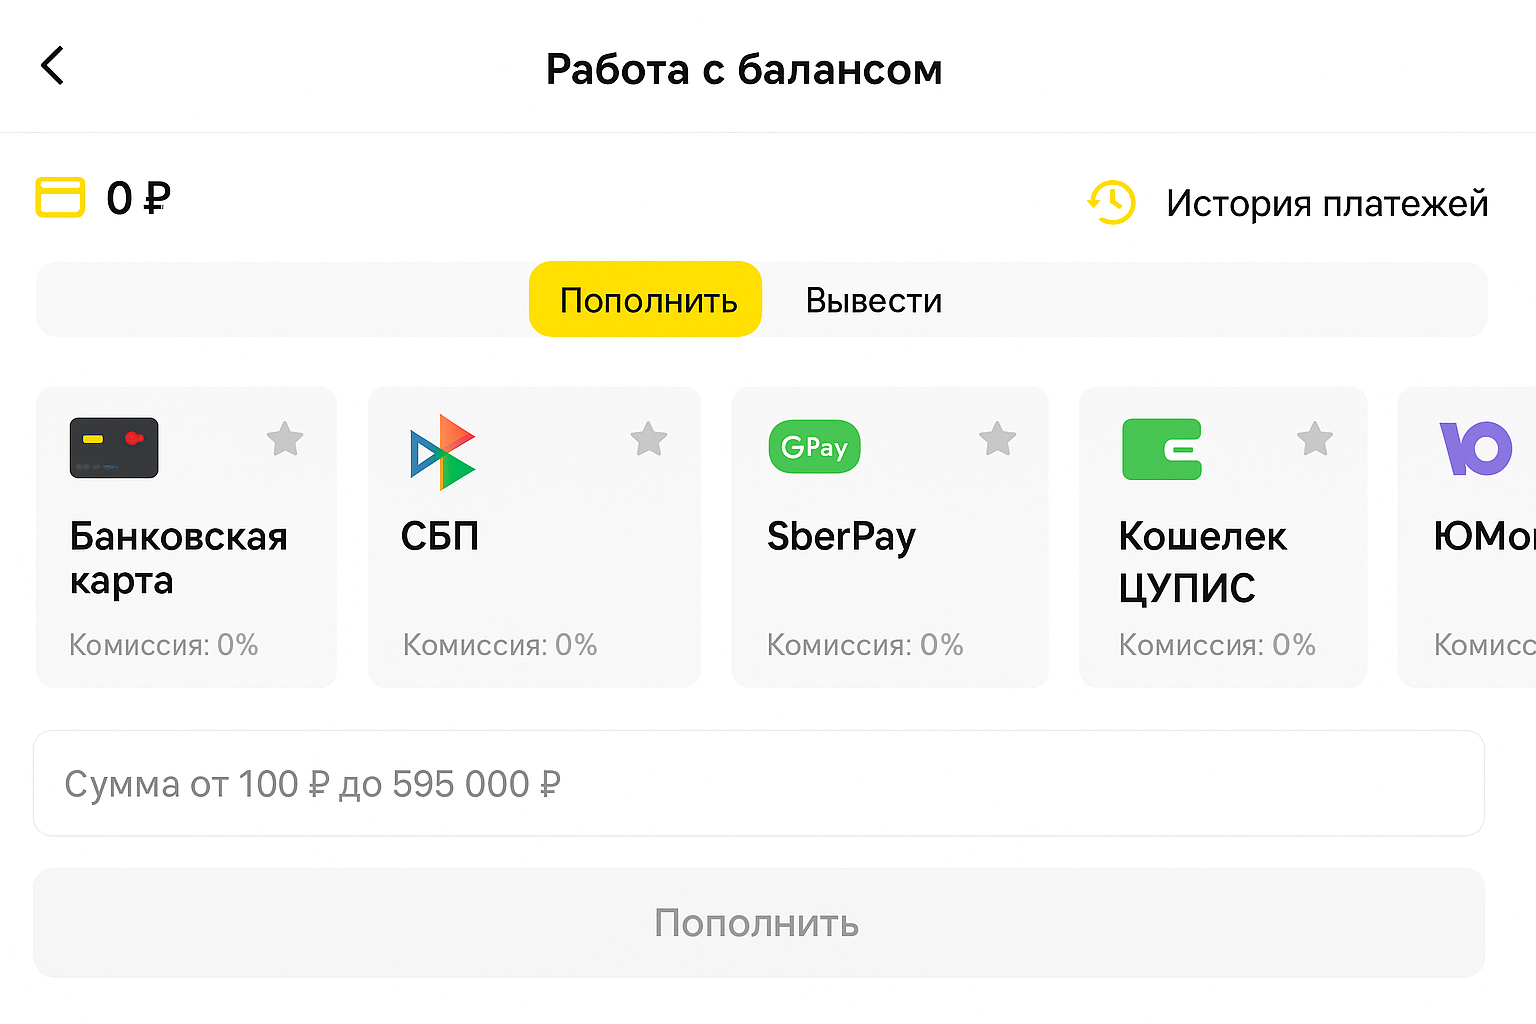Select the Пополнить tab
Viewport: 1536px width, 1024px height.
point(645,299)
